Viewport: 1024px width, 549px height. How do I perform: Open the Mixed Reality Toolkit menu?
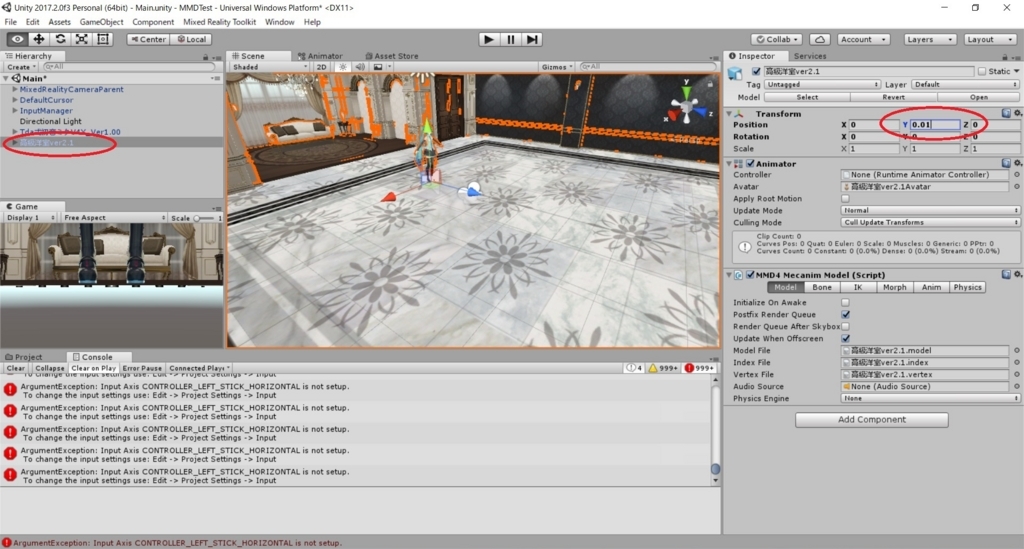(219, 22)
